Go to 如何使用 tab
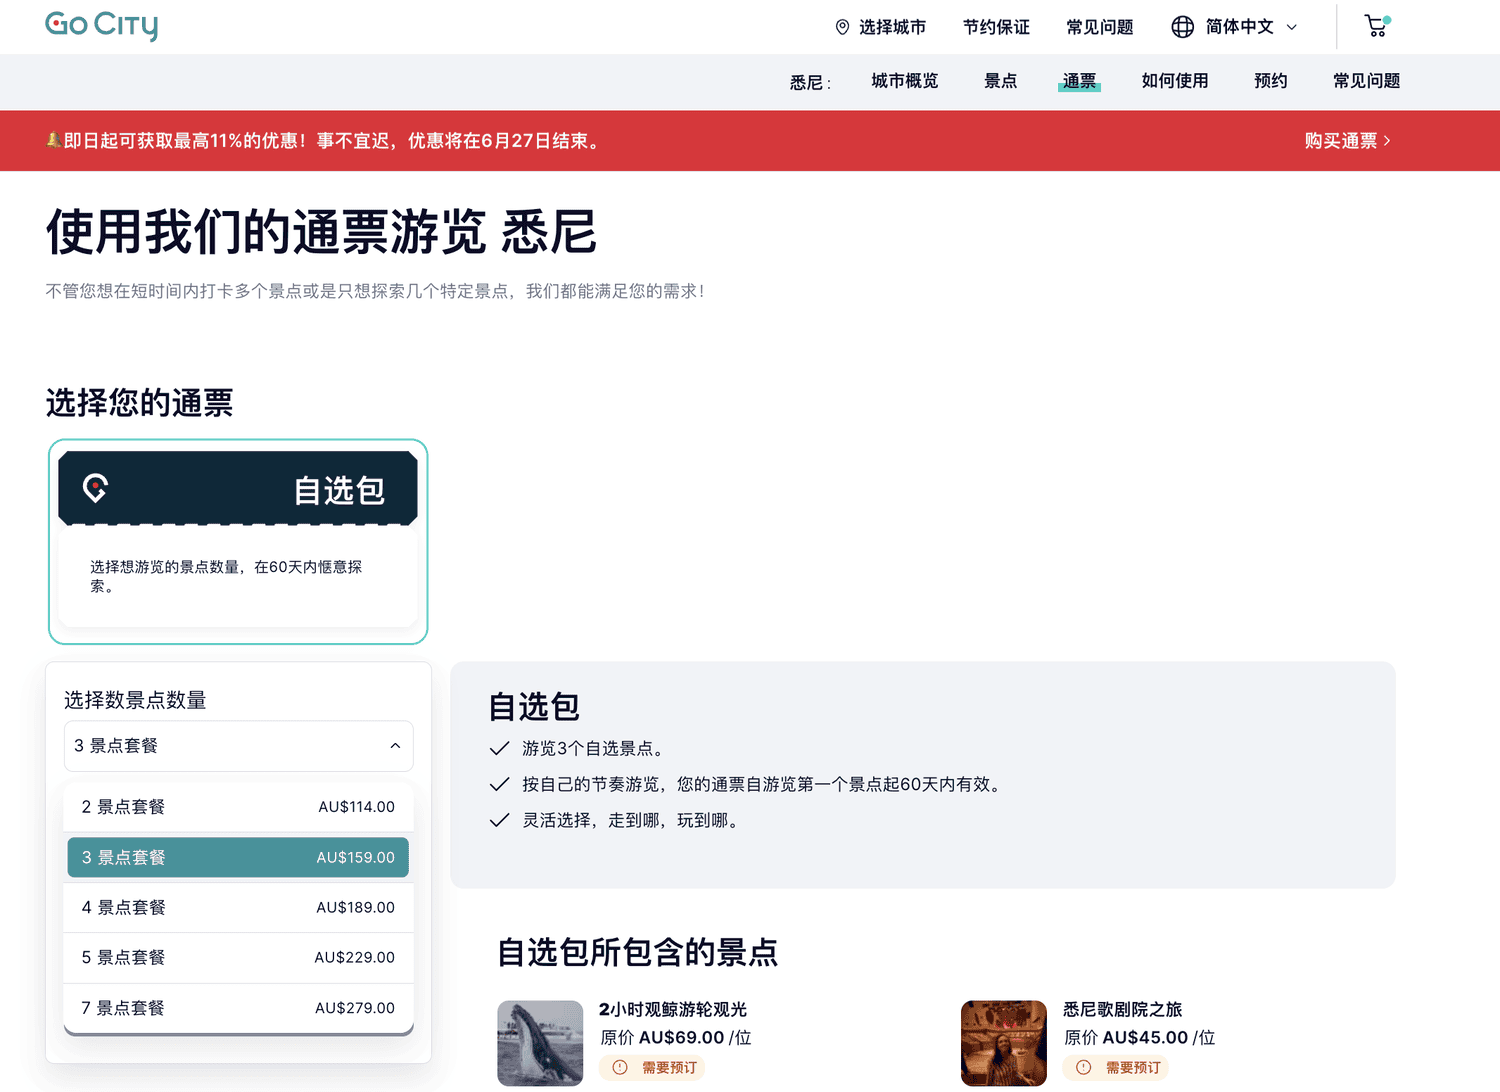The width and height of the screenshot is (1500, 1092). 1175,81
